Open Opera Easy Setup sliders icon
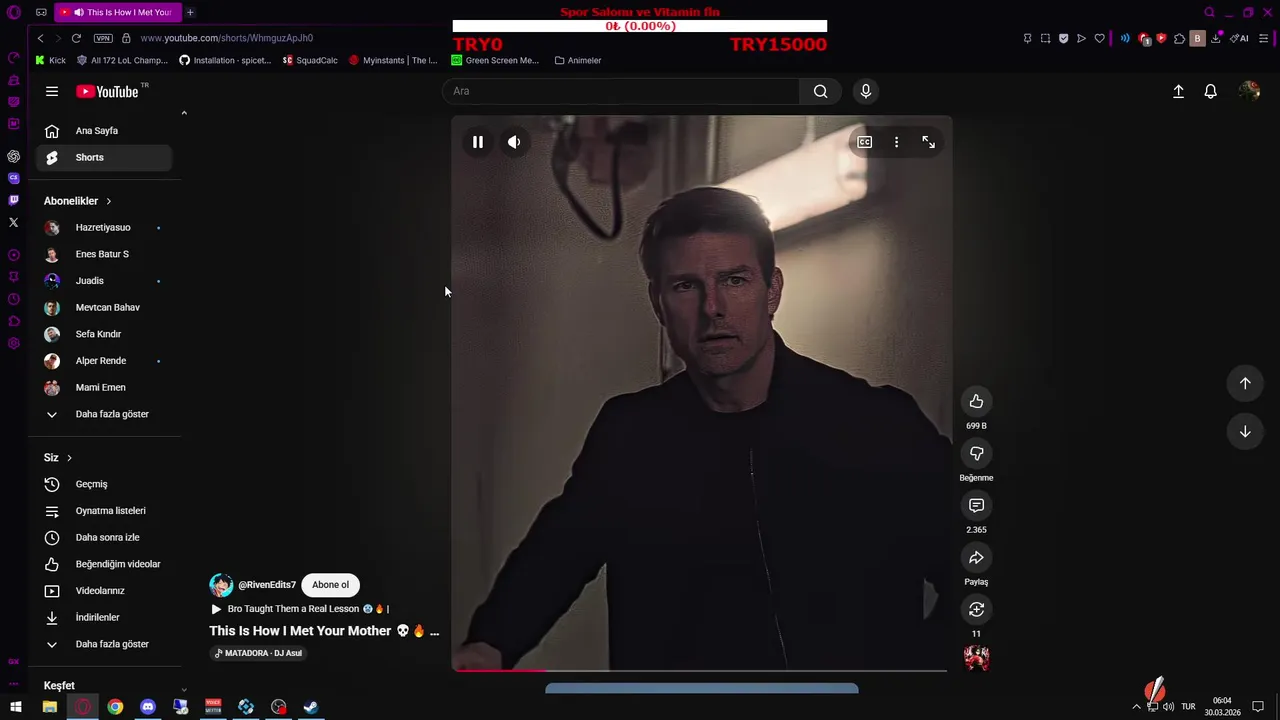This screenshot has width=1280, height=720. [x=1264, y=38]
